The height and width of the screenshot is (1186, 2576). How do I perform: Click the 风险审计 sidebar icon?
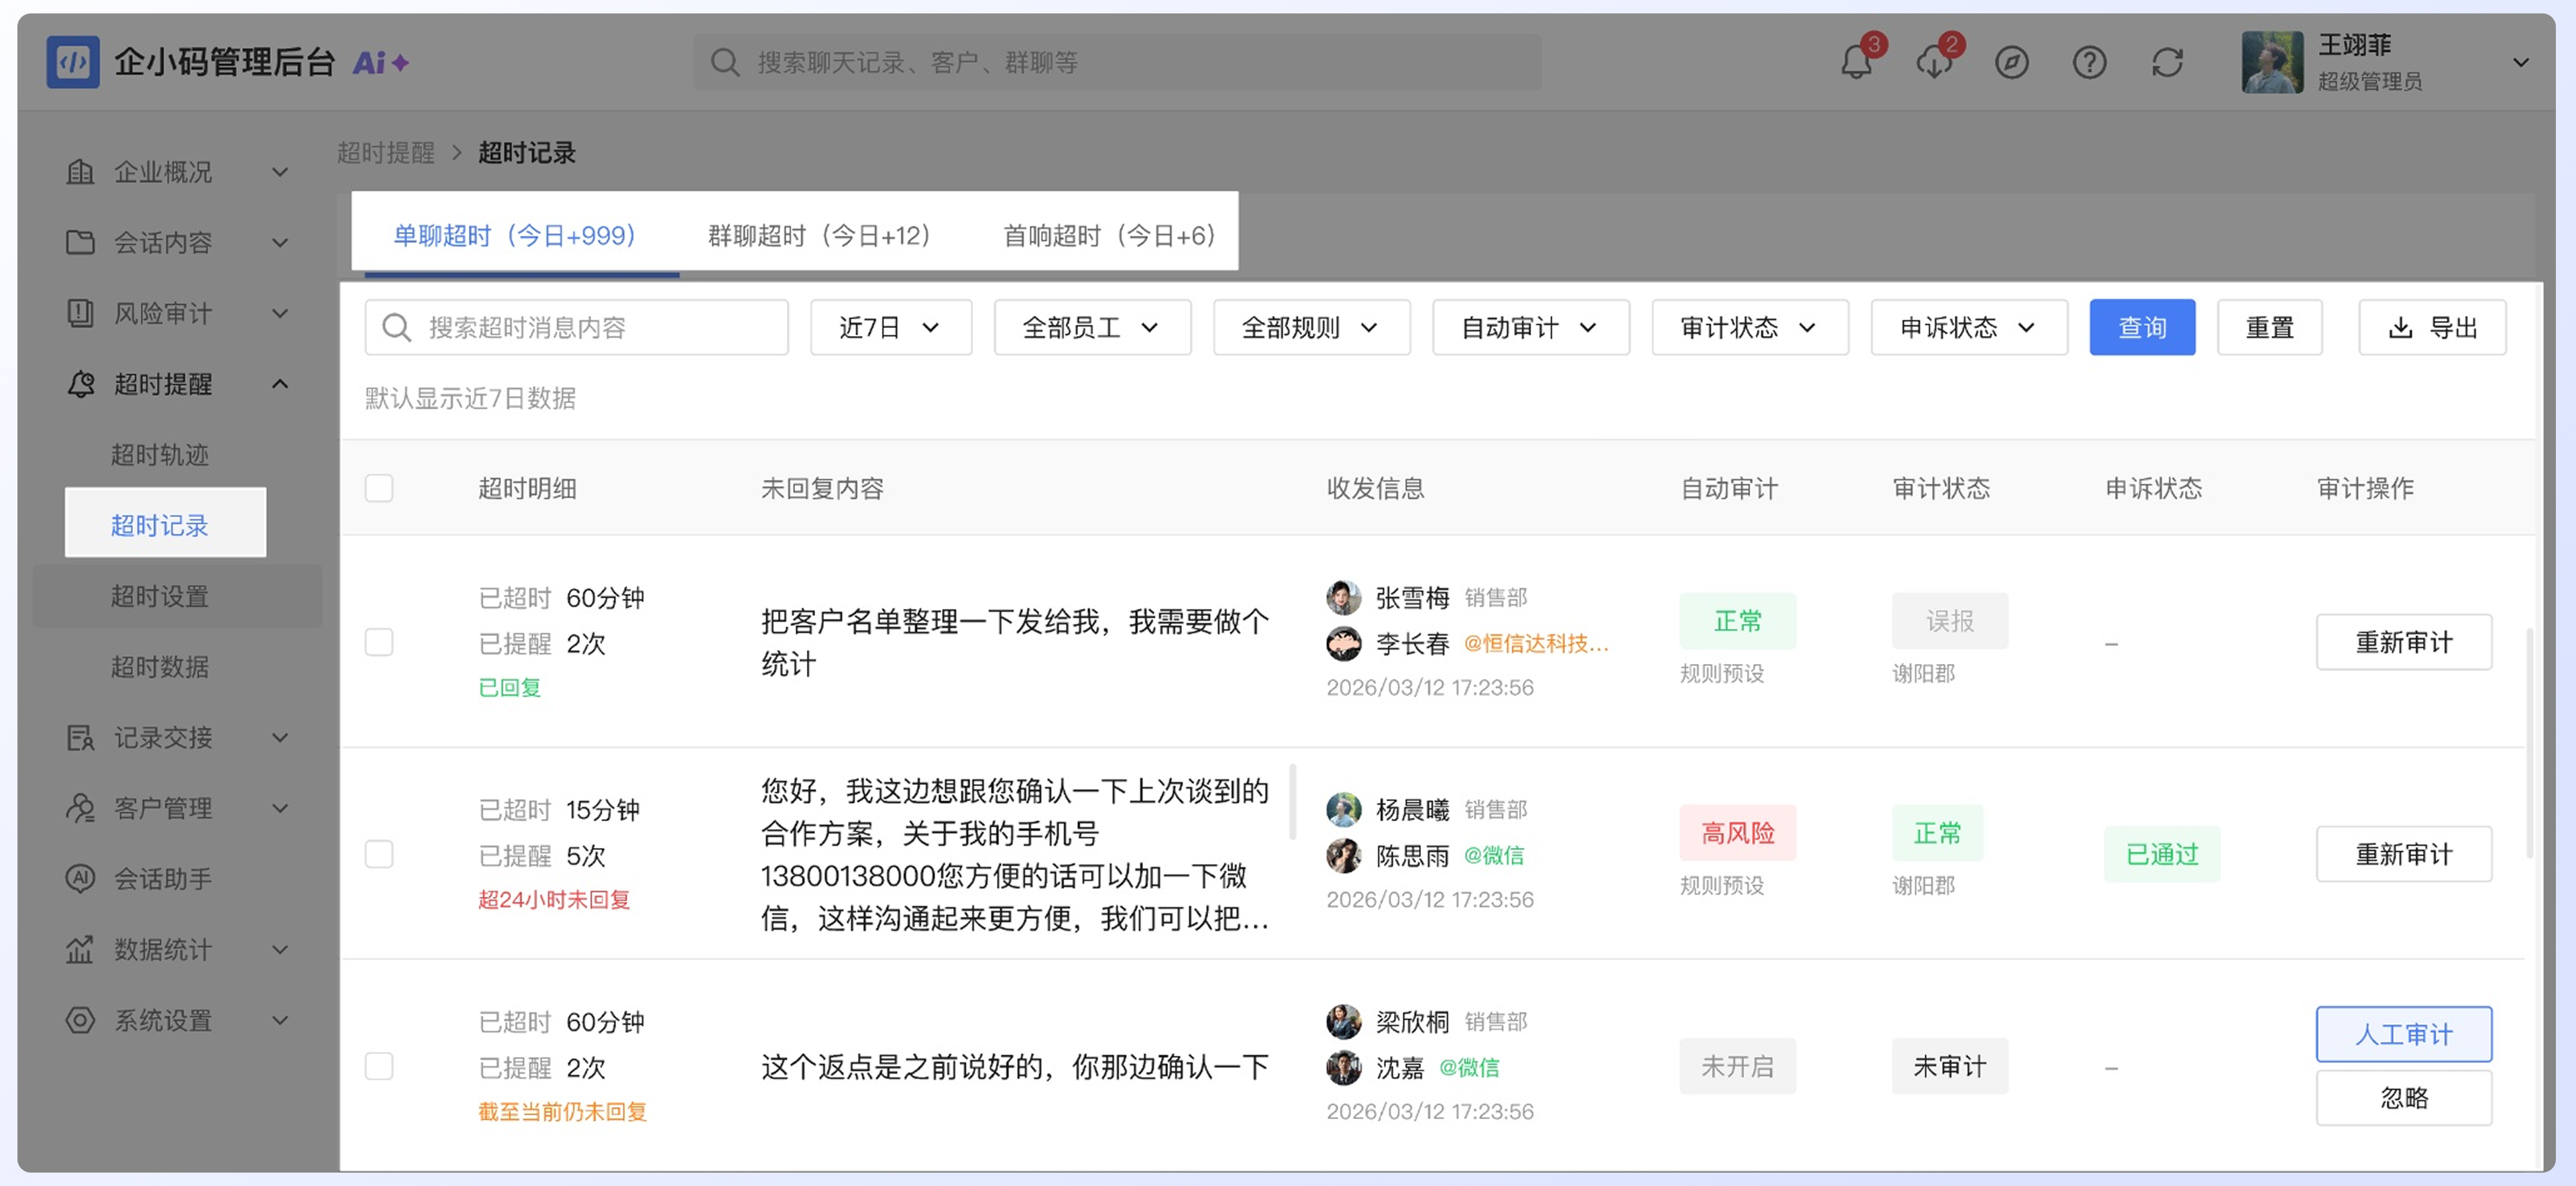click(x=80, y=313)
